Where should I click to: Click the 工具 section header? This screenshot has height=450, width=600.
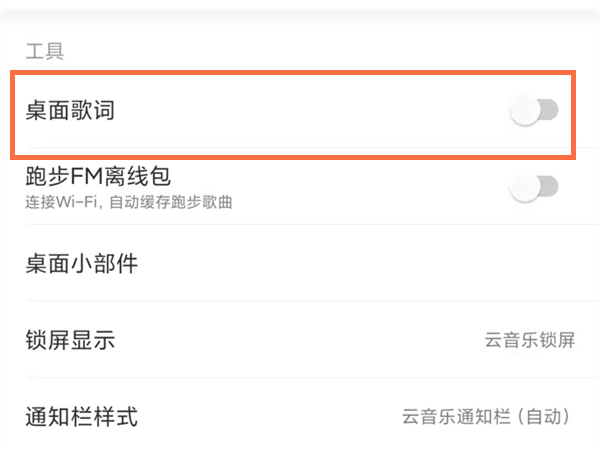click(x=44, y=50)
